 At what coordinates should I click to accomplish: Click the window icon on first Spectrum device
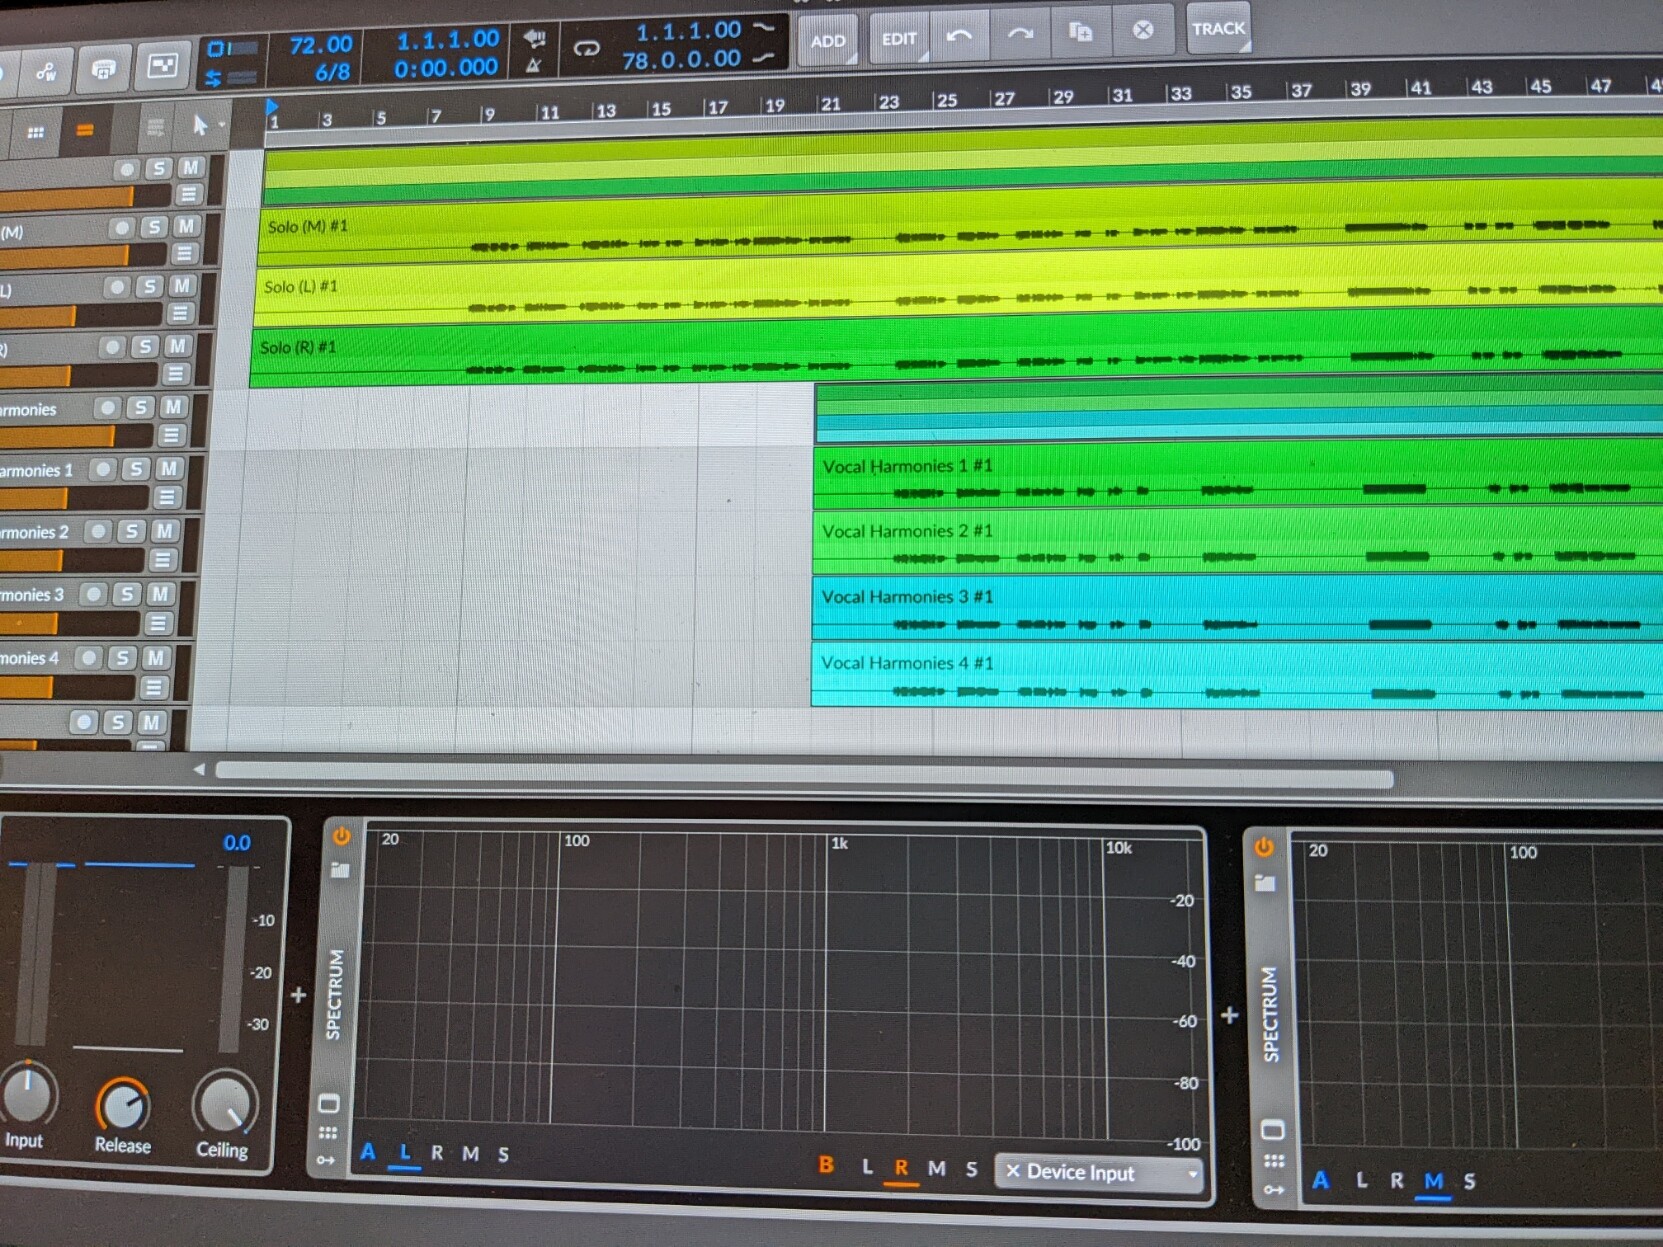click(328, 1104)
